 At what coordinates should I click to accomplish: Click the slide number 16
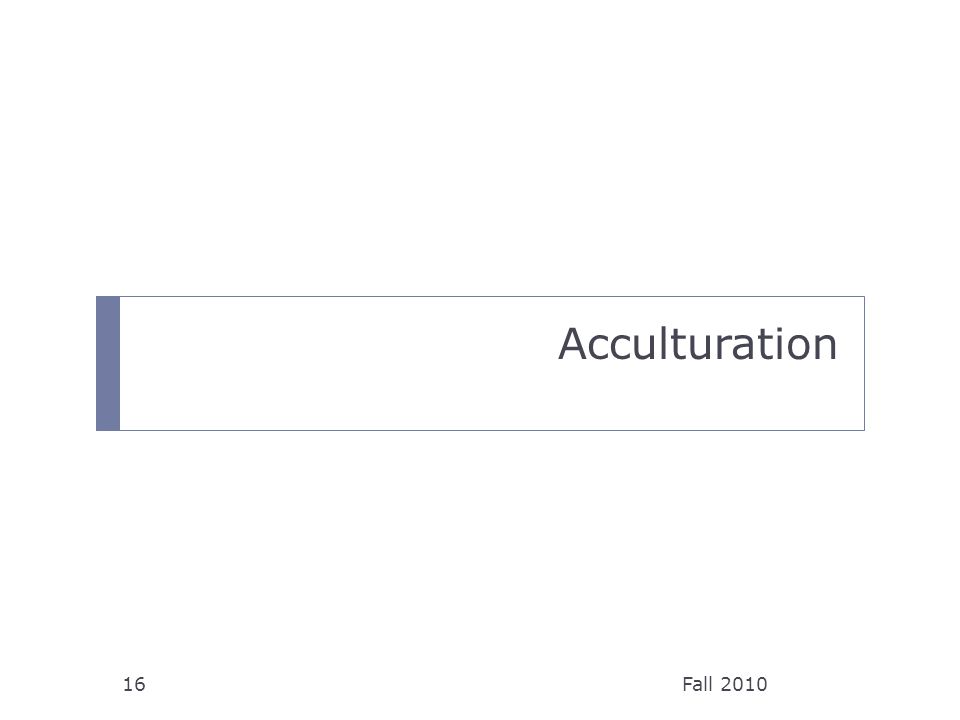[x=134, y=684]
